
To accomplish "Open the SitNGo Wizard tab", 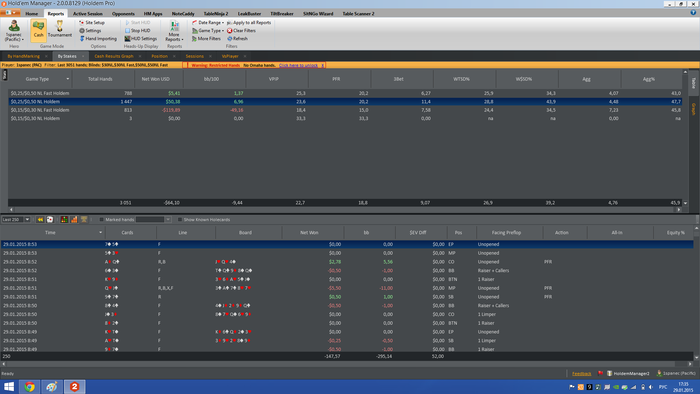I will pyautogui.click(x=318, y=13).
